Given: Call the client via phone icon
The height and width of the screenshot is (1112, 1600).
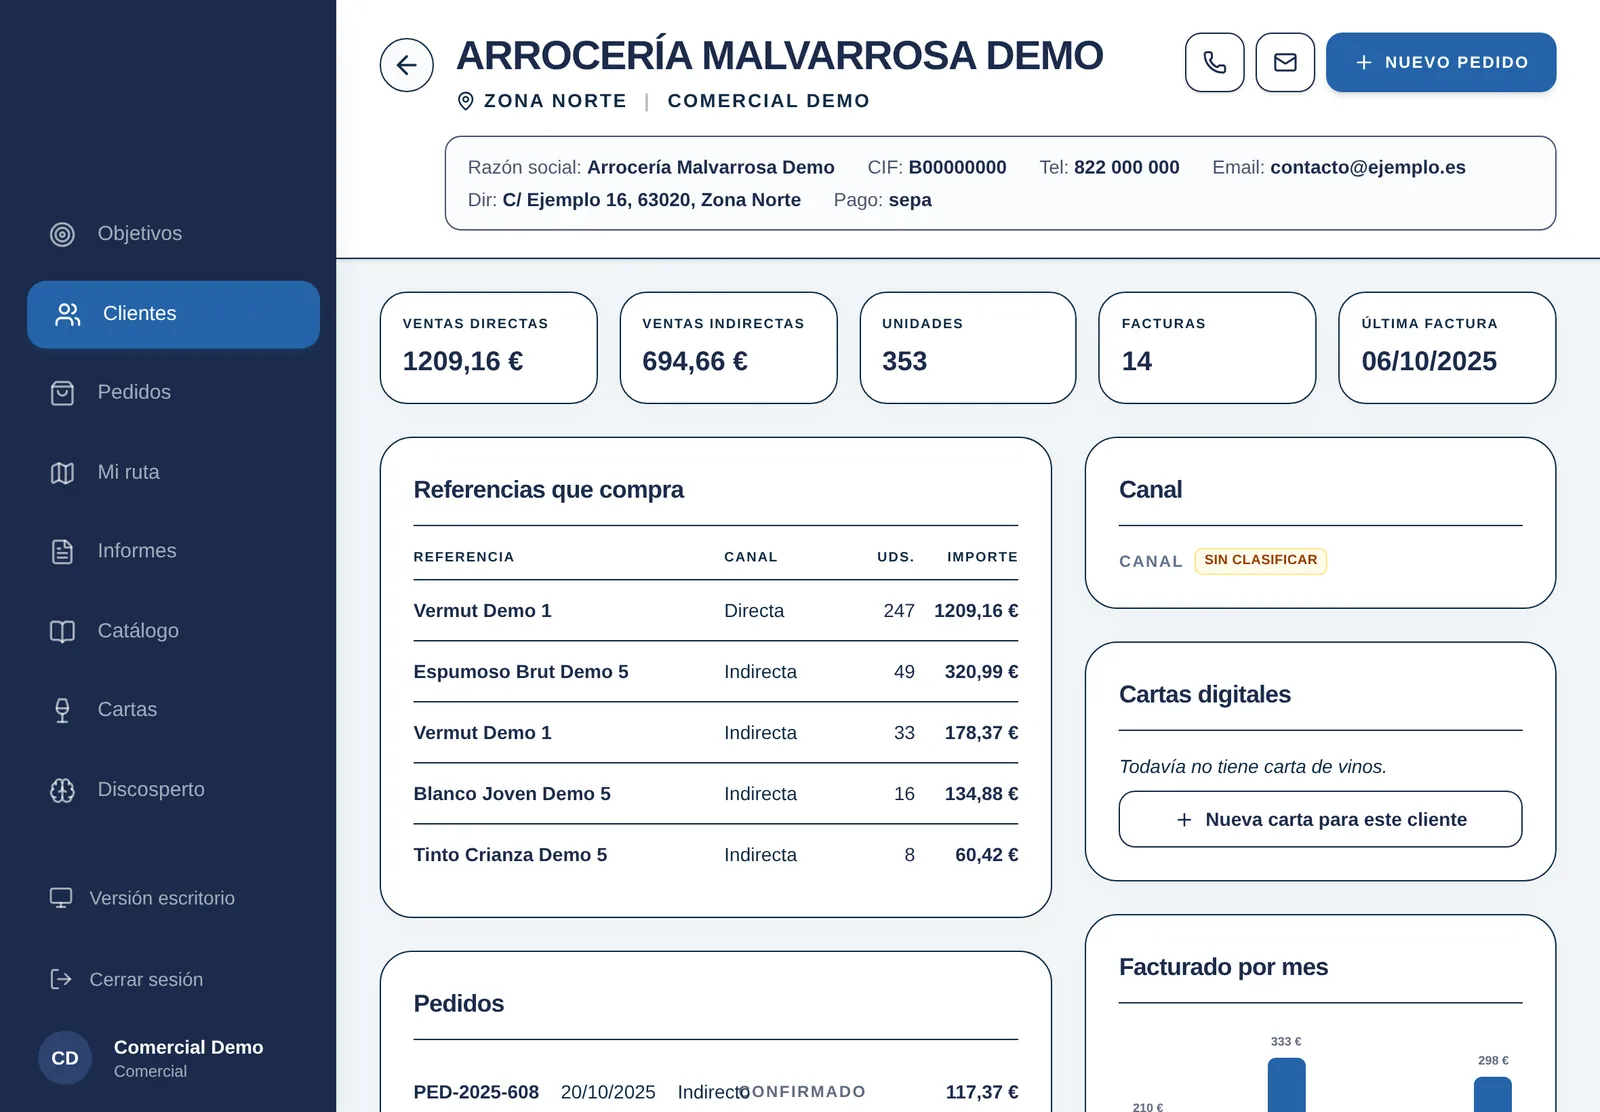Looking at the screenshot, I should pyautogui.click(x=1215, y=62).
